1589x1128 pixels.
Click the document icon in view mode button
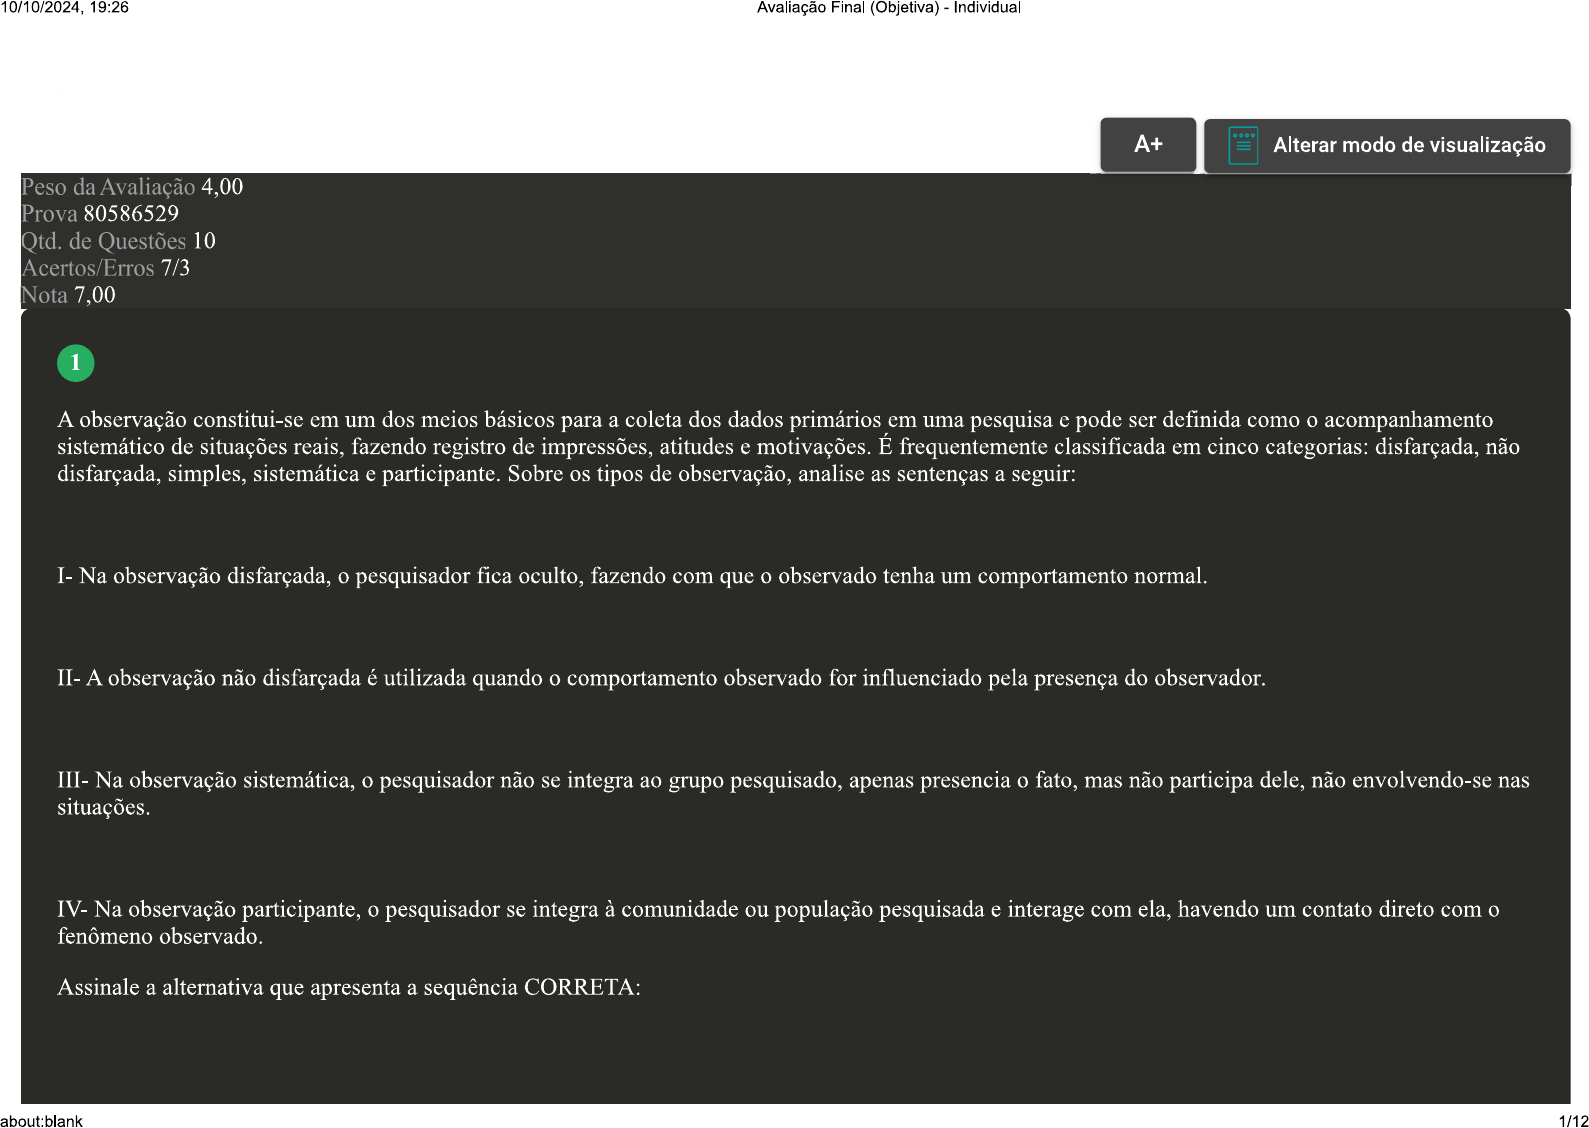[x=1242, y=146]
